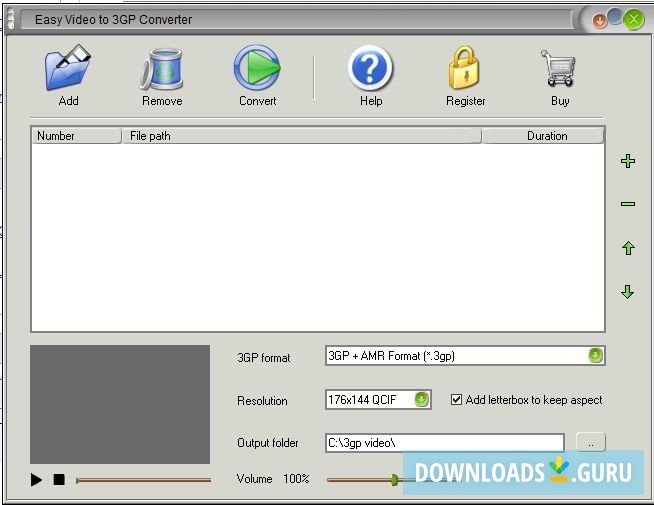Browse for output folder with .. button
654x505 pixels.
[591, 442]
